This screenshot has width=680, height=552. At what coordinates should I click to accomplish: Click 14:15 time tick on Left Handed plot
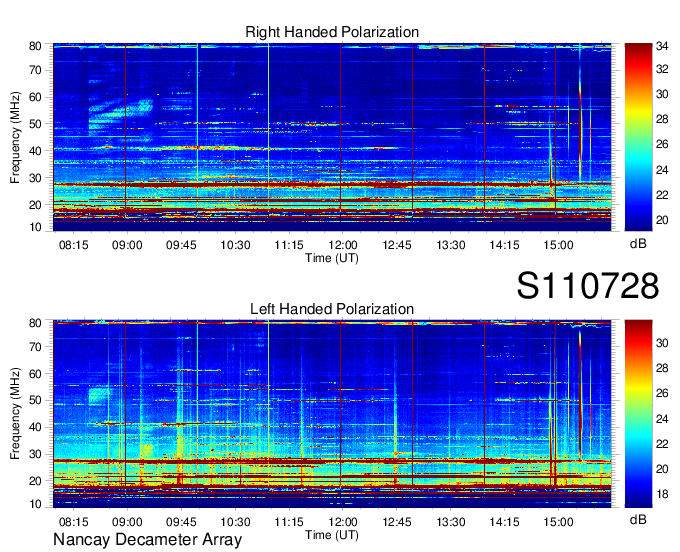[x=504, y=522]
